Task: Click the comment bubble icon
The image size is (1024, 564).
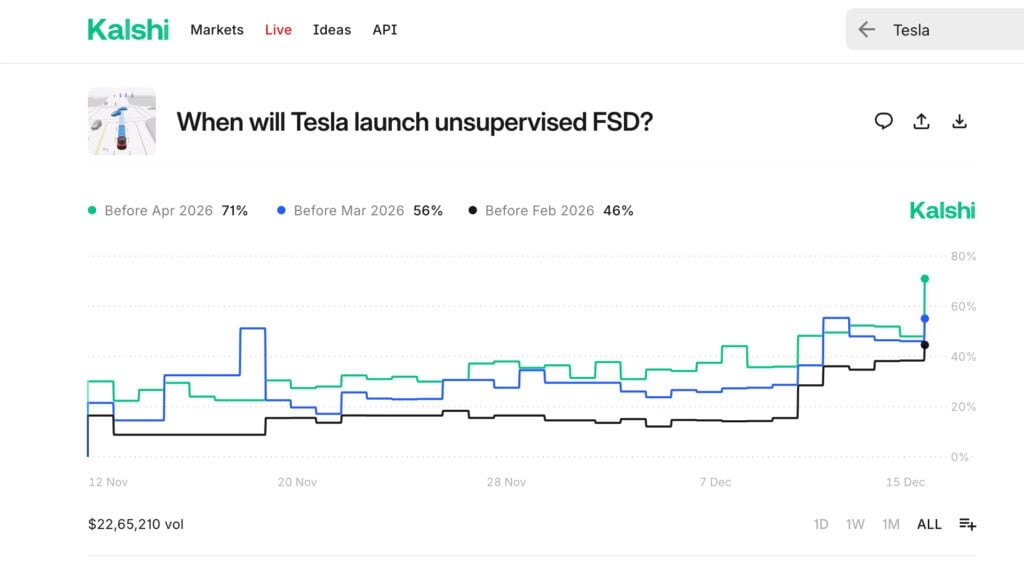Action: [883, 121]
